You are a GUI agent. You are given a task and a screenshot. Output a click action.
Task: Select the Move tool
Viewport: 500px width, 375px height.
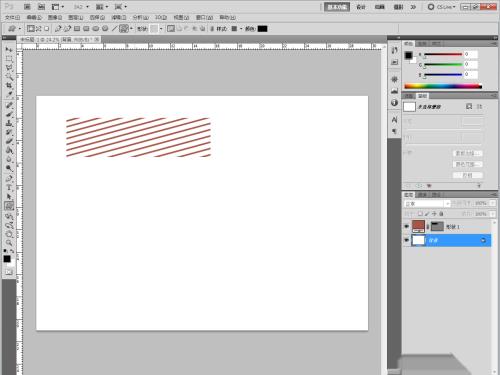pyautogui.click(x=9, y=50)
